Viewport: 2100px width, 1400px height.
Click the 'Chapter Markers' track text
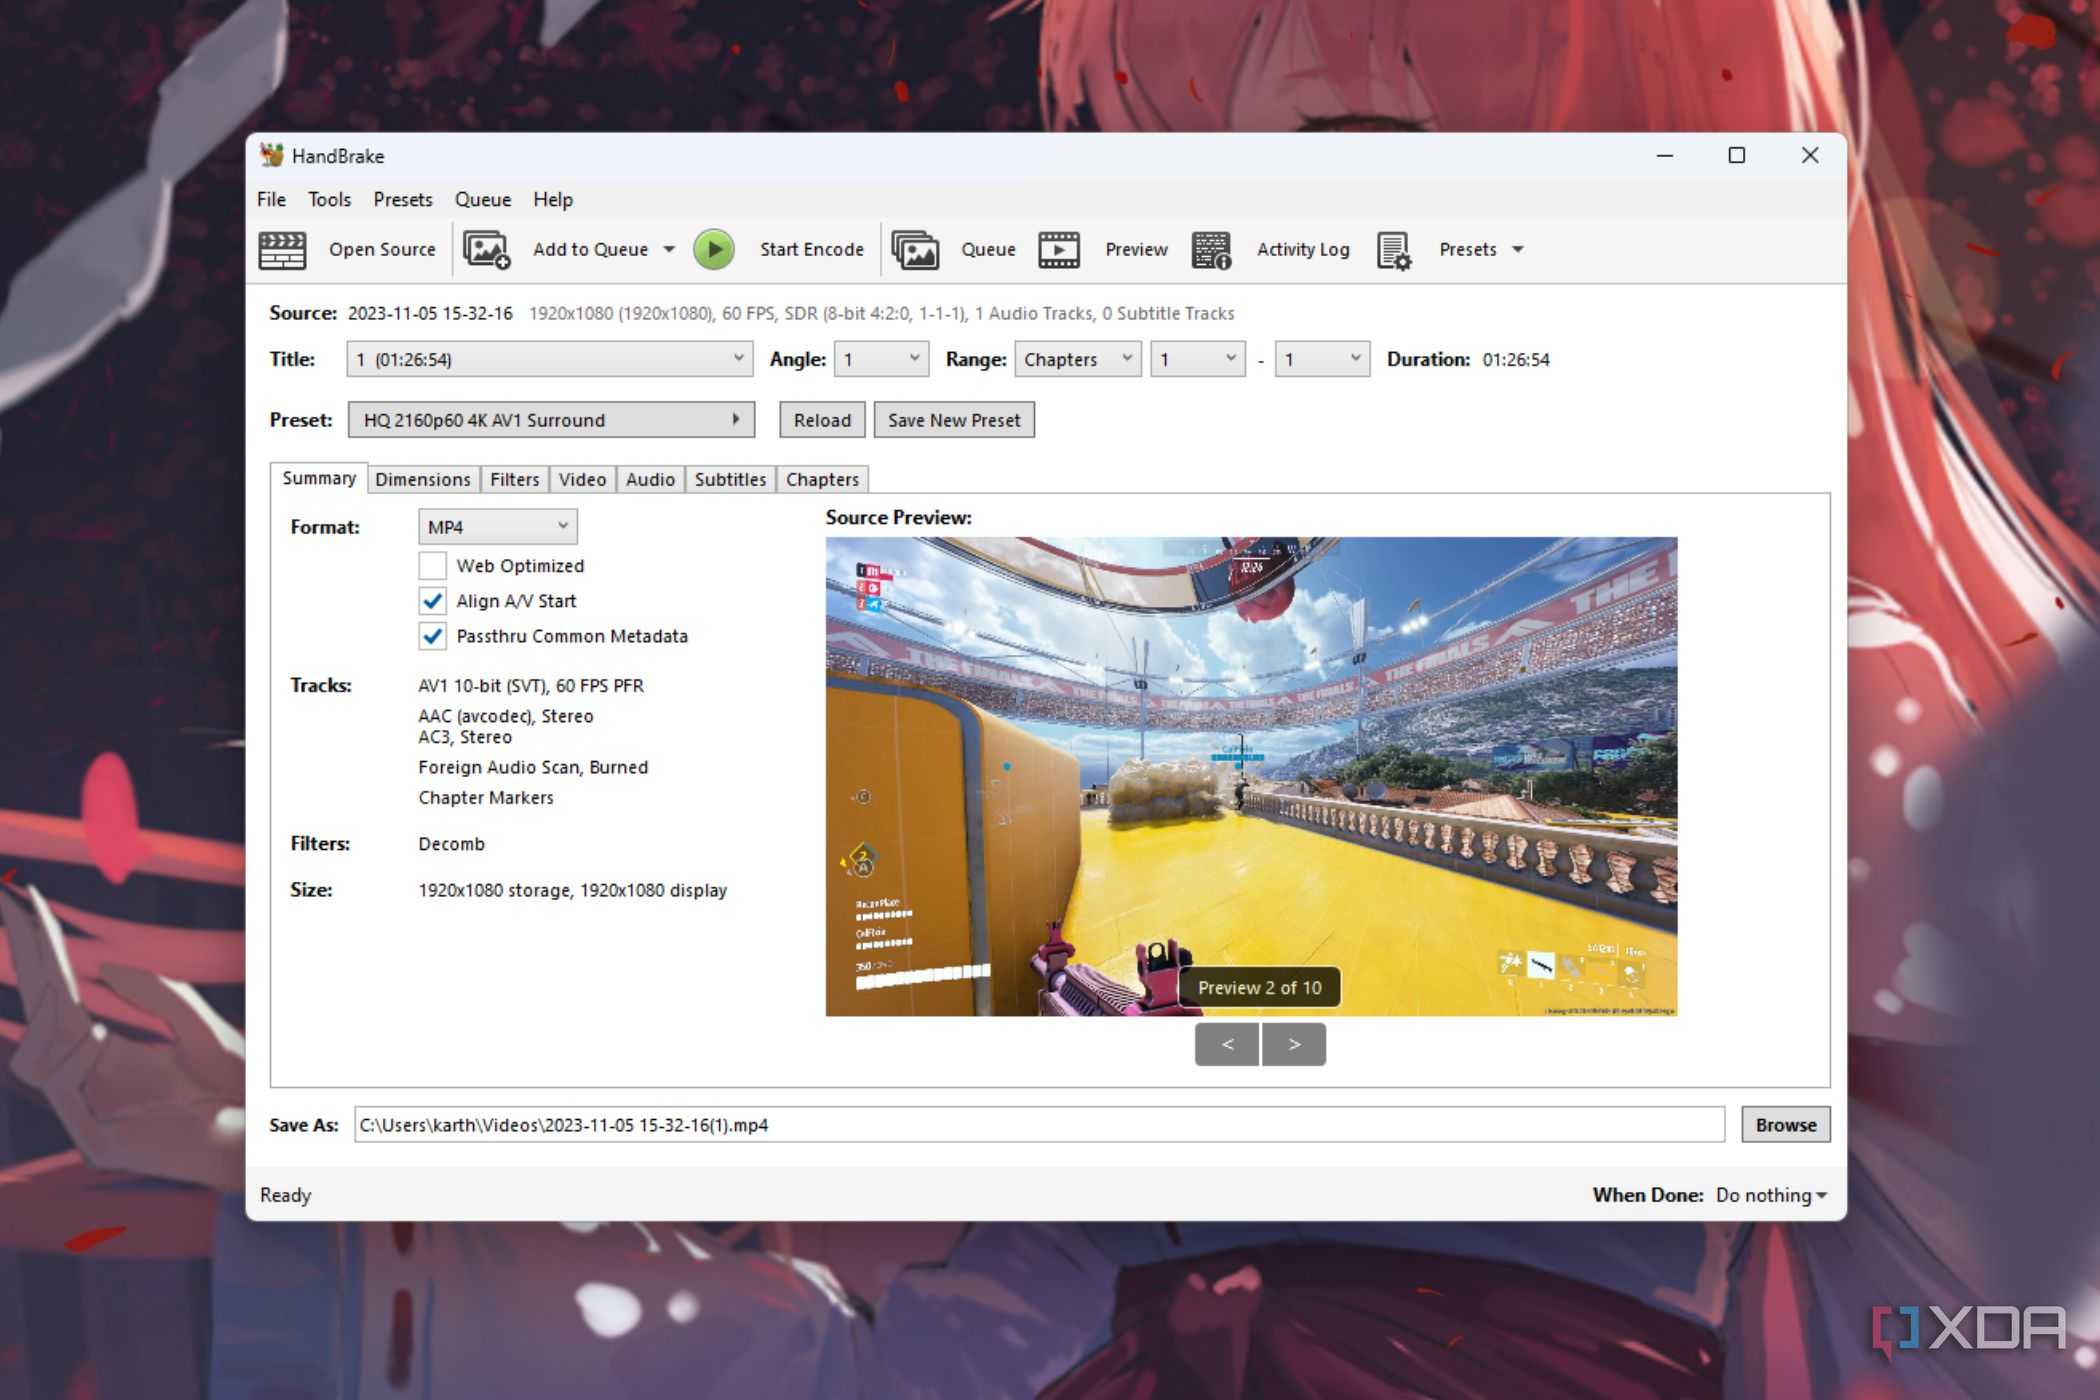pos(486,798)
